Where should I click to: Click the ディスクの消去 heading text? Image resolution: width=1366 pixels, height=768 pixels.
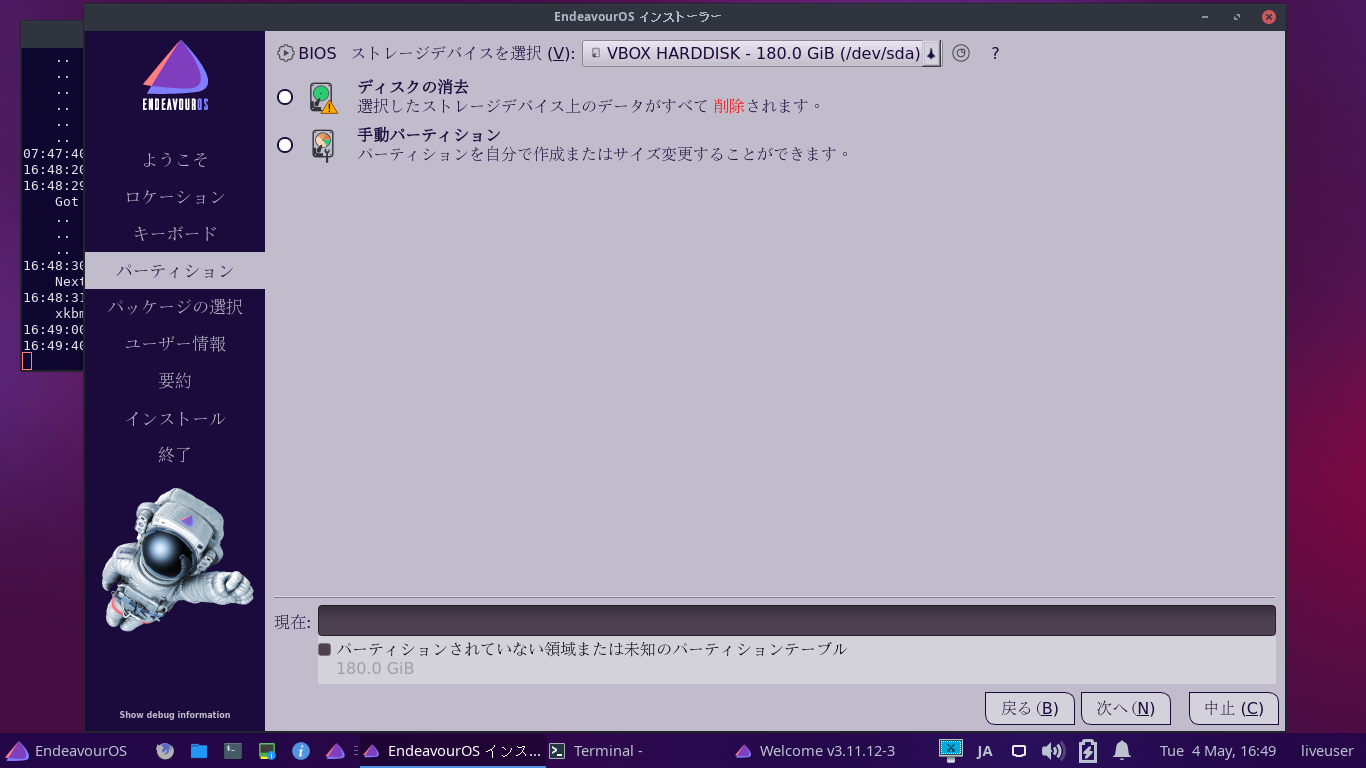coord(413,87)
